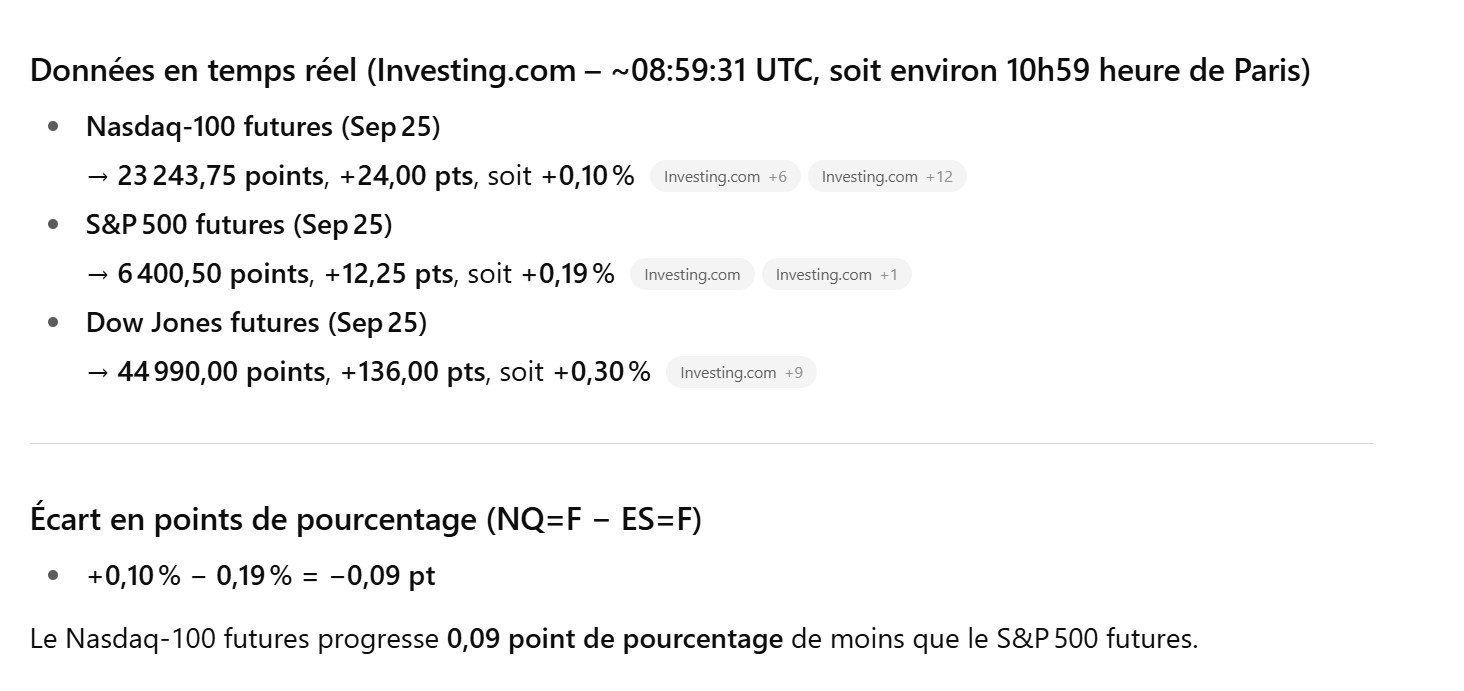Click the 'S&P 500 futures (Sep 25)' bullet title

point(239,225)
